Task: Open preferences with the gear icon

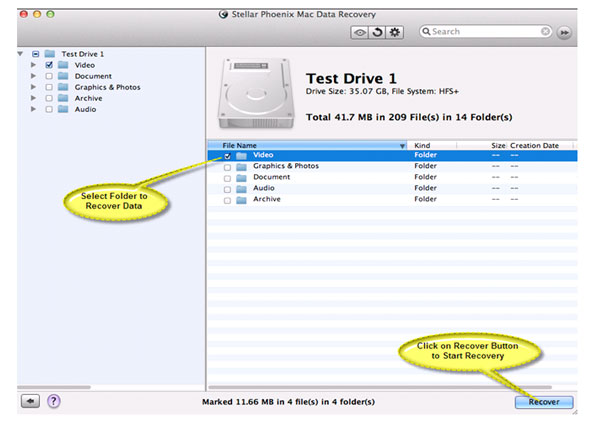Action: pyautogui.click(x=394, y=32)
